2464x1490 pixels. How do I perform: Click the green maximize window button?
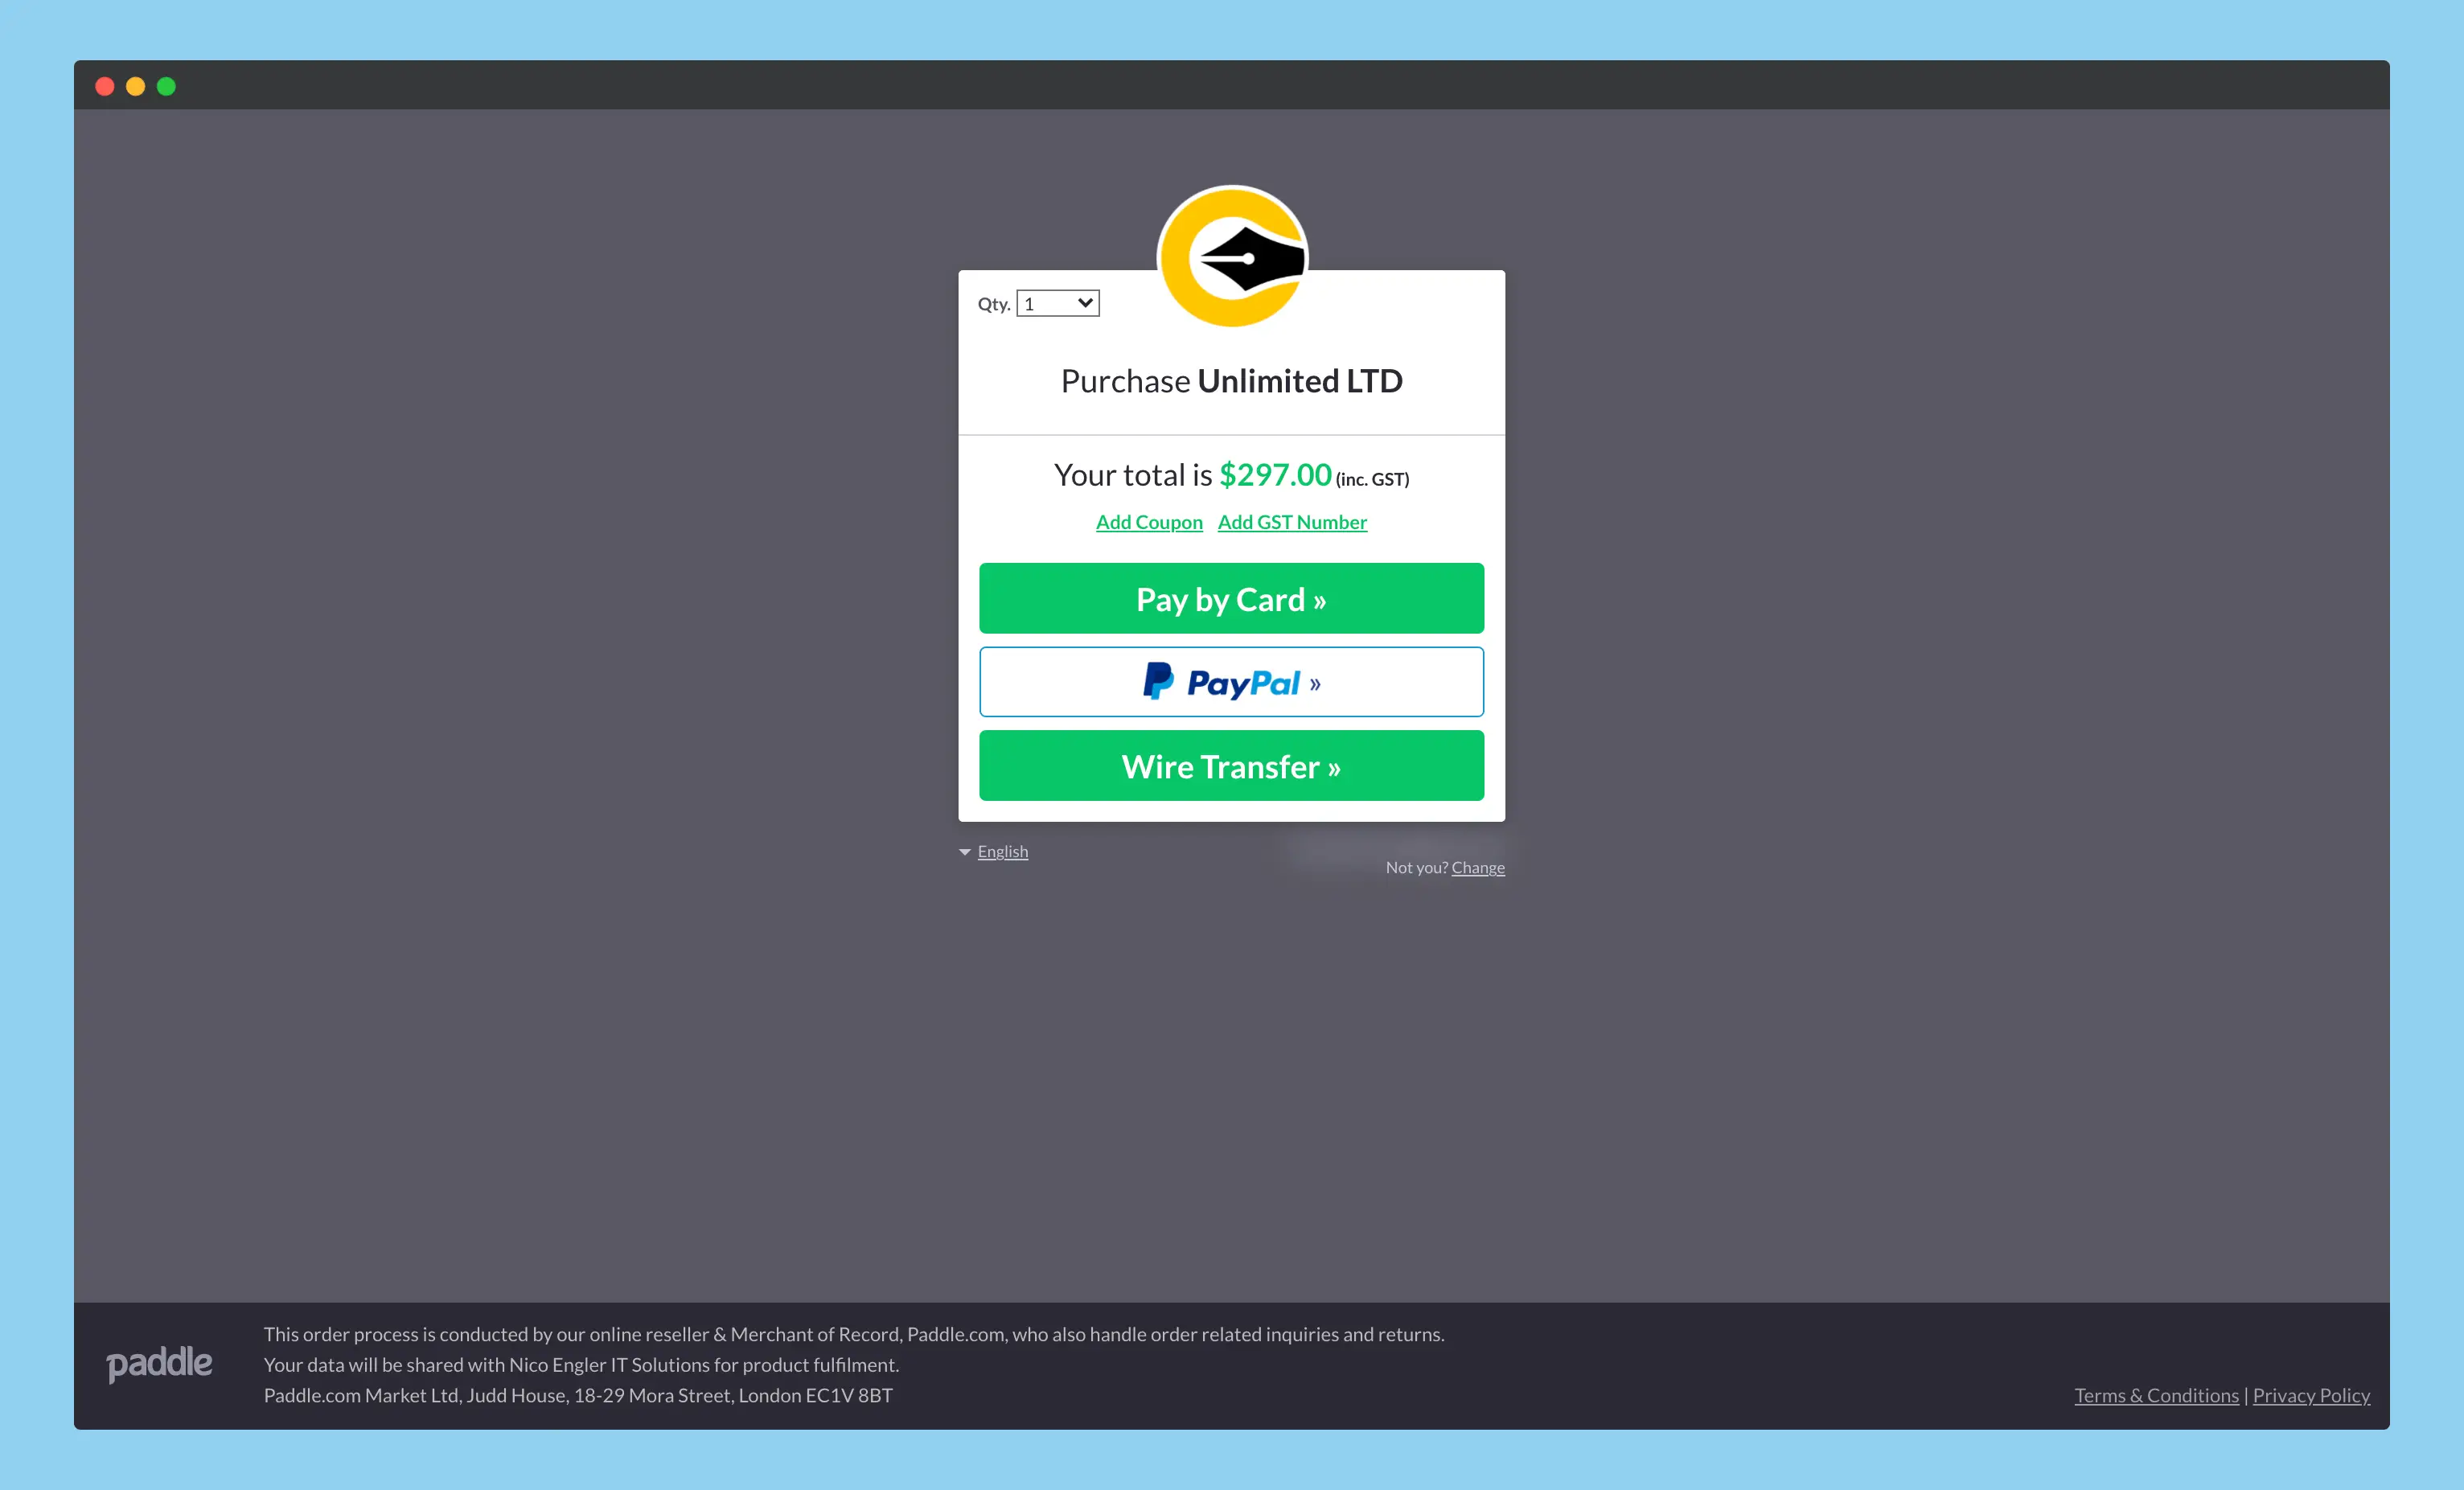[x=167, y=87]
